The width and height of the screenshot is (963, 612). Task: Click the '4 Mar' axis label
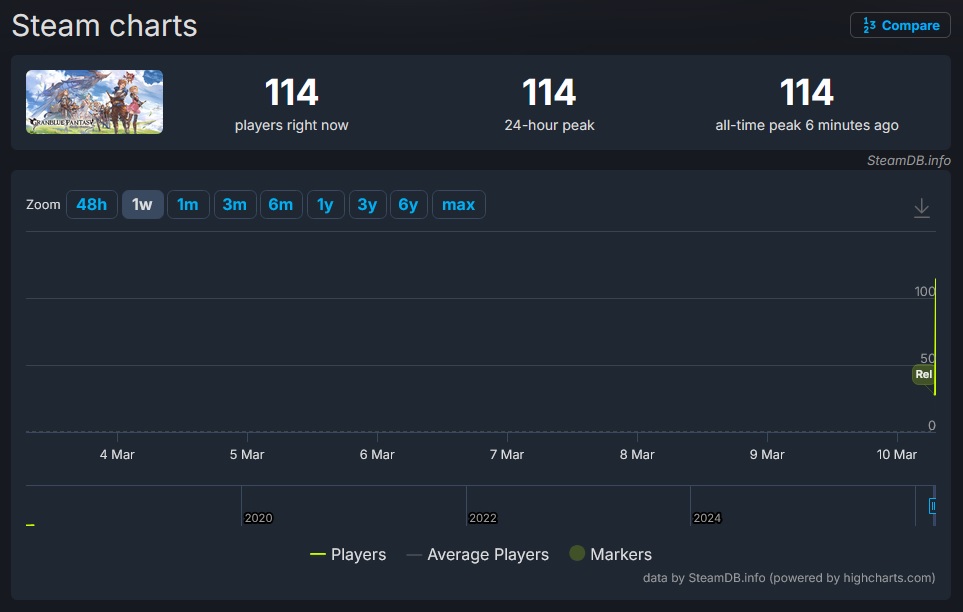coord(117,455)
